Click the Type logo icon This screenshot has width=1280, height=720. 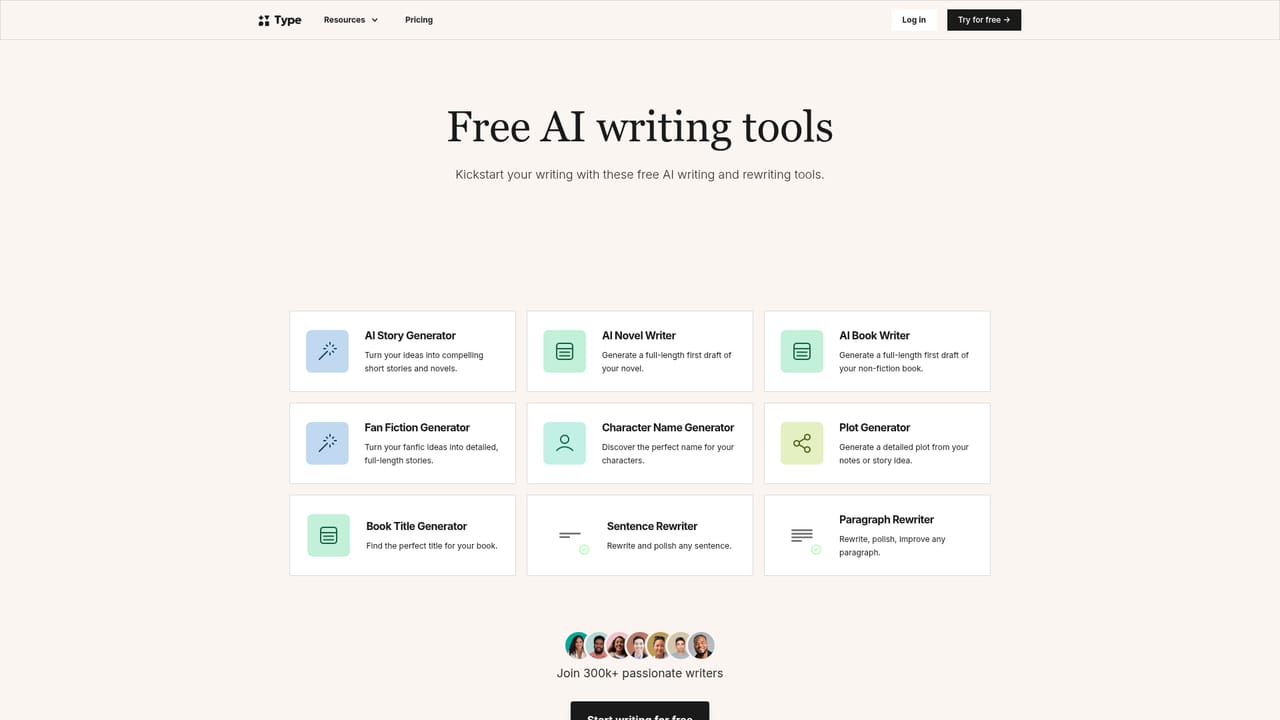coord(264,20)
